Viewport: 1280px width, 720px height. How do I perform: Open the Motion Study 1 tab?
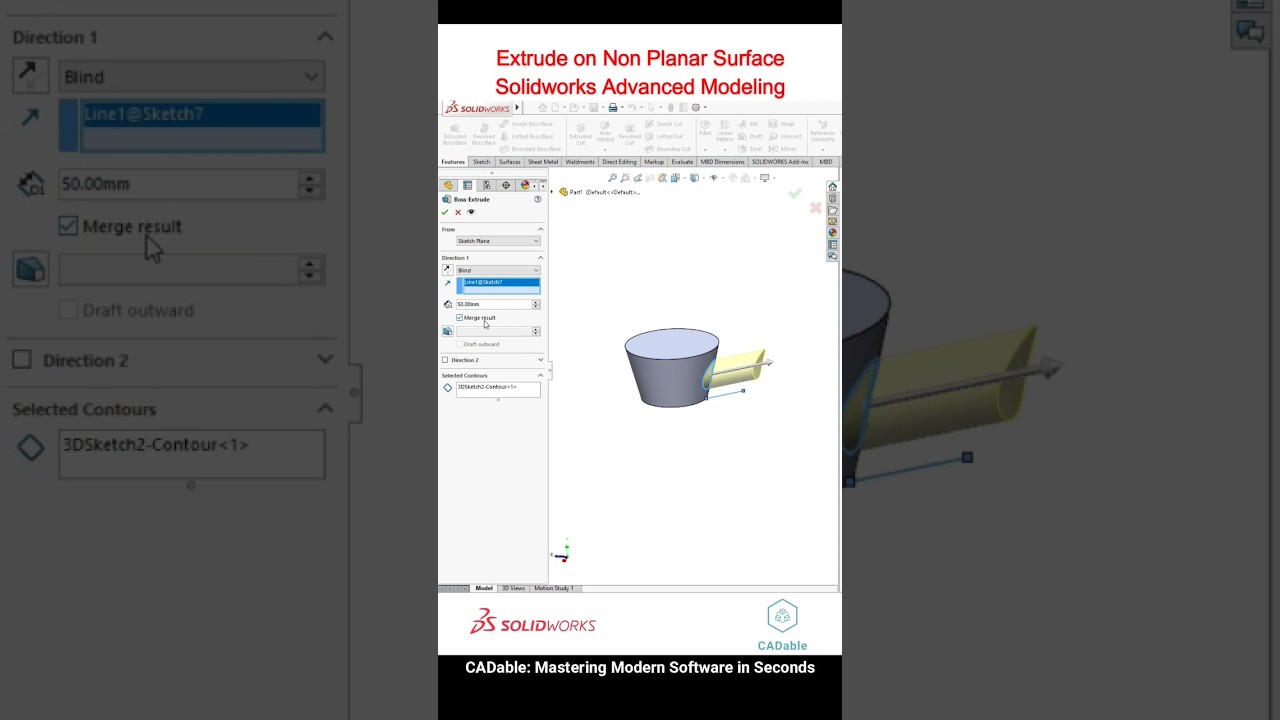pos(554,588)
